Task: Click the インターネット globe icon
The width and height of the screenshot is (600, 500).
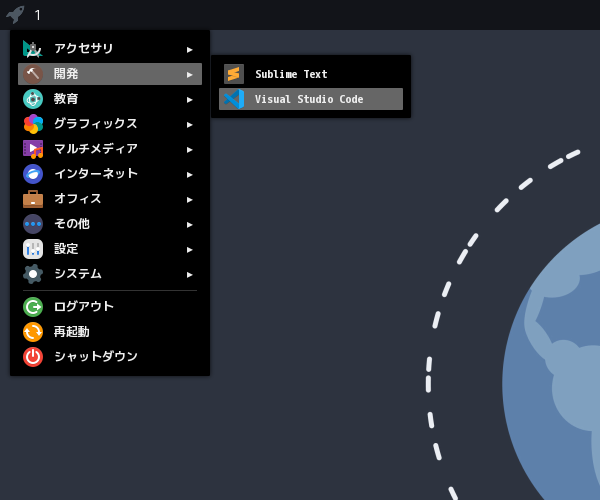Action: point(33,174)
